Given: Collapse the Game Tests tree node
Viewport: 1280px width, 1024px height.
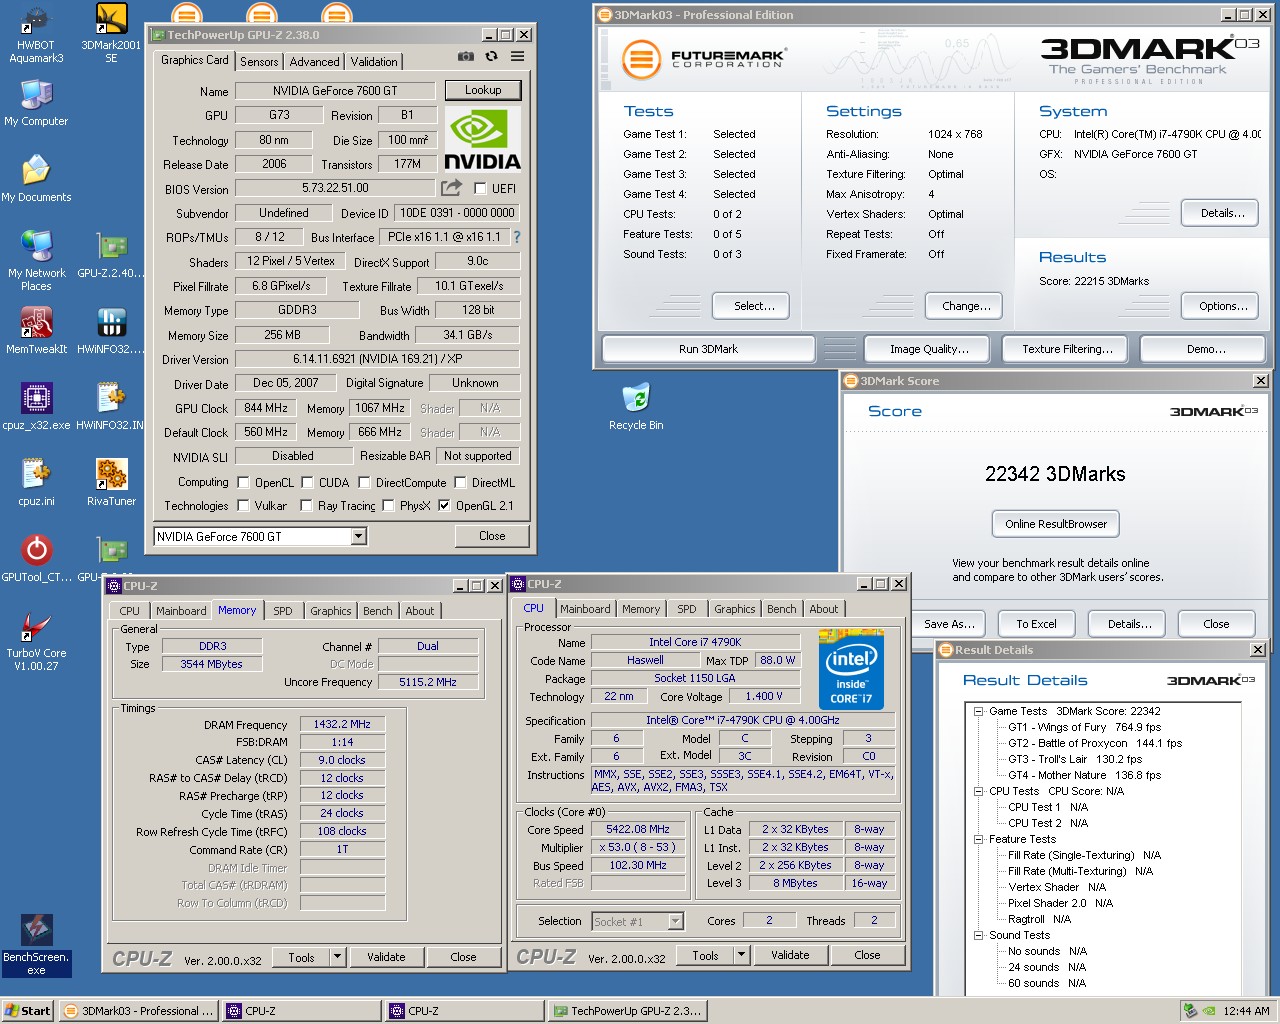Looking at the screenshot, I should pyautogui.click(x=978, y=711).
